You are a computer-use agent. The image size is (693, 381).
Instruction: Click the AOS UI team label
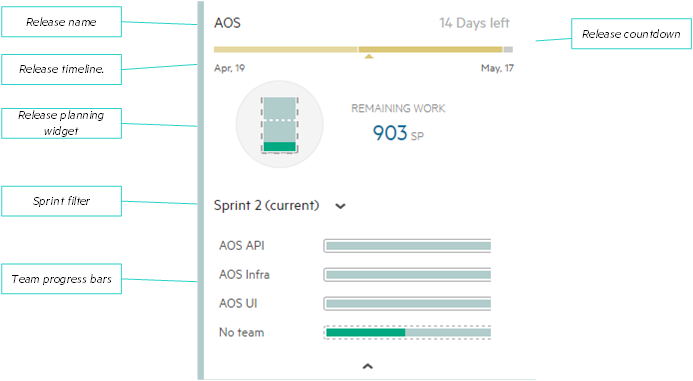click(x=238, y=304)
